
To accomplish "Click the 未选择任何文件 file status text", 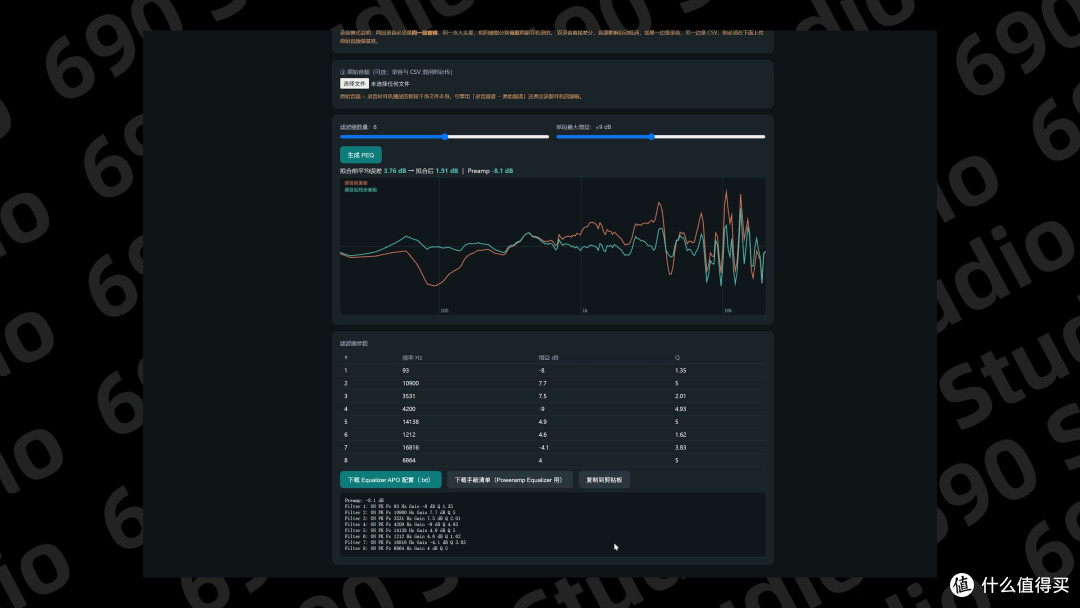I will (x=390, y=84).
